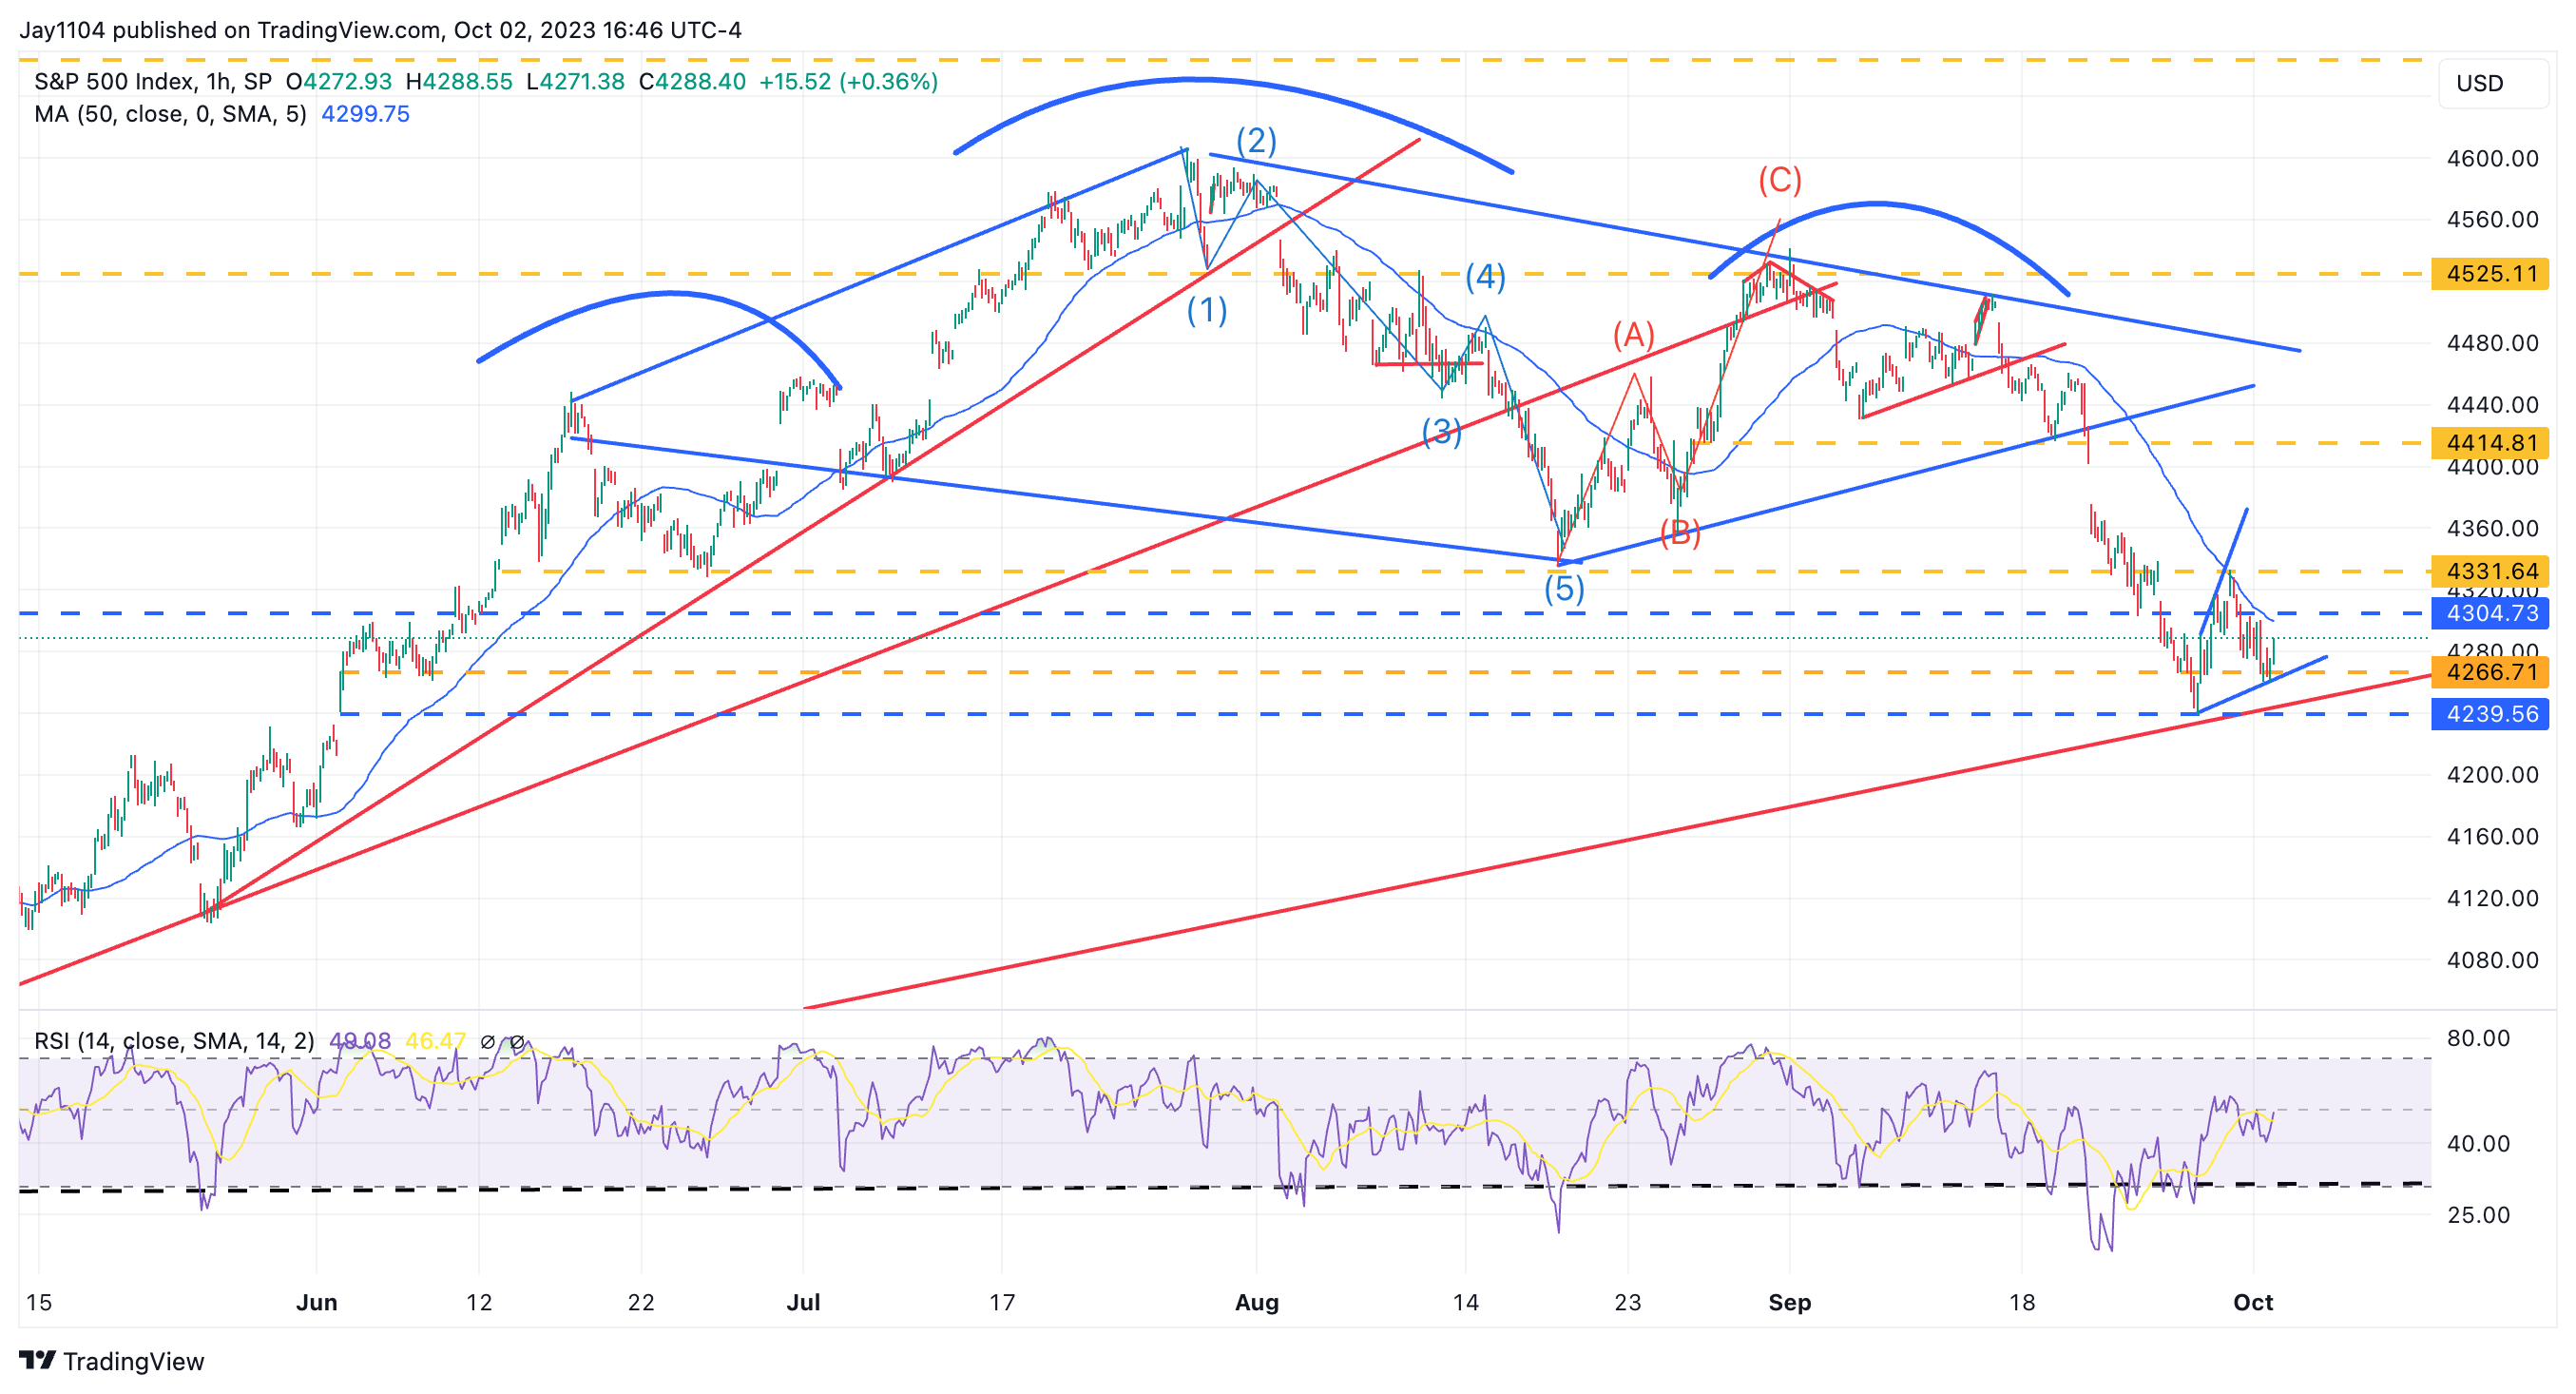Click the 4120.00 price axis value
The height and width of the screenshot is (1394, 2576).
pos(2492,898)
